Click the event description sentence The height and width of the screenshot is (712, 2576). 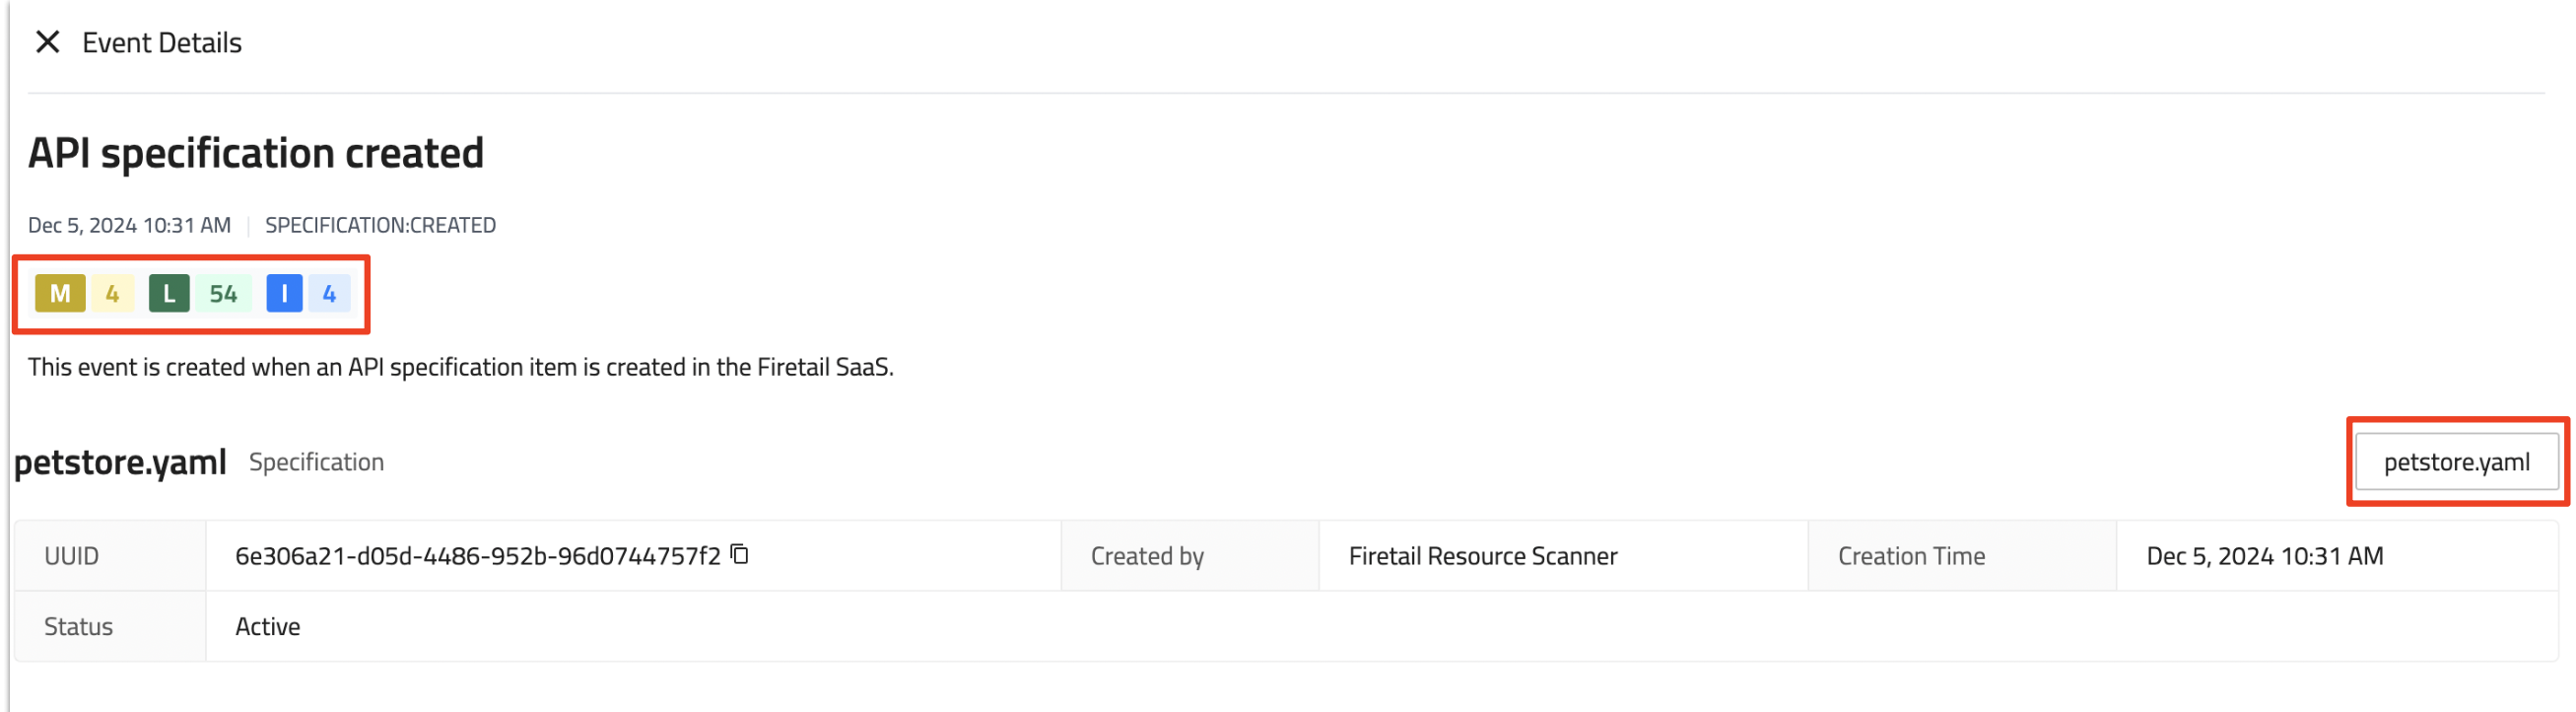[460, 367]
